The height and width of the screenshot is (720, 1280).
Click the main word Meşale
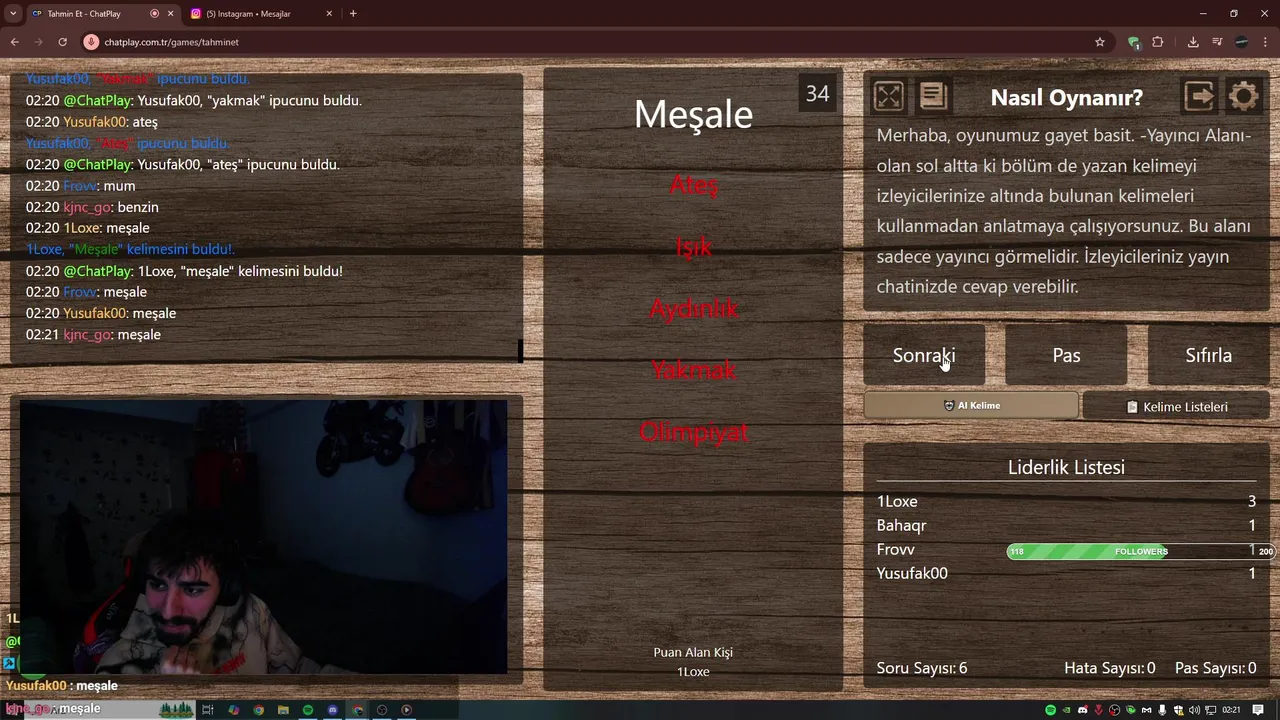coord(693,114)
